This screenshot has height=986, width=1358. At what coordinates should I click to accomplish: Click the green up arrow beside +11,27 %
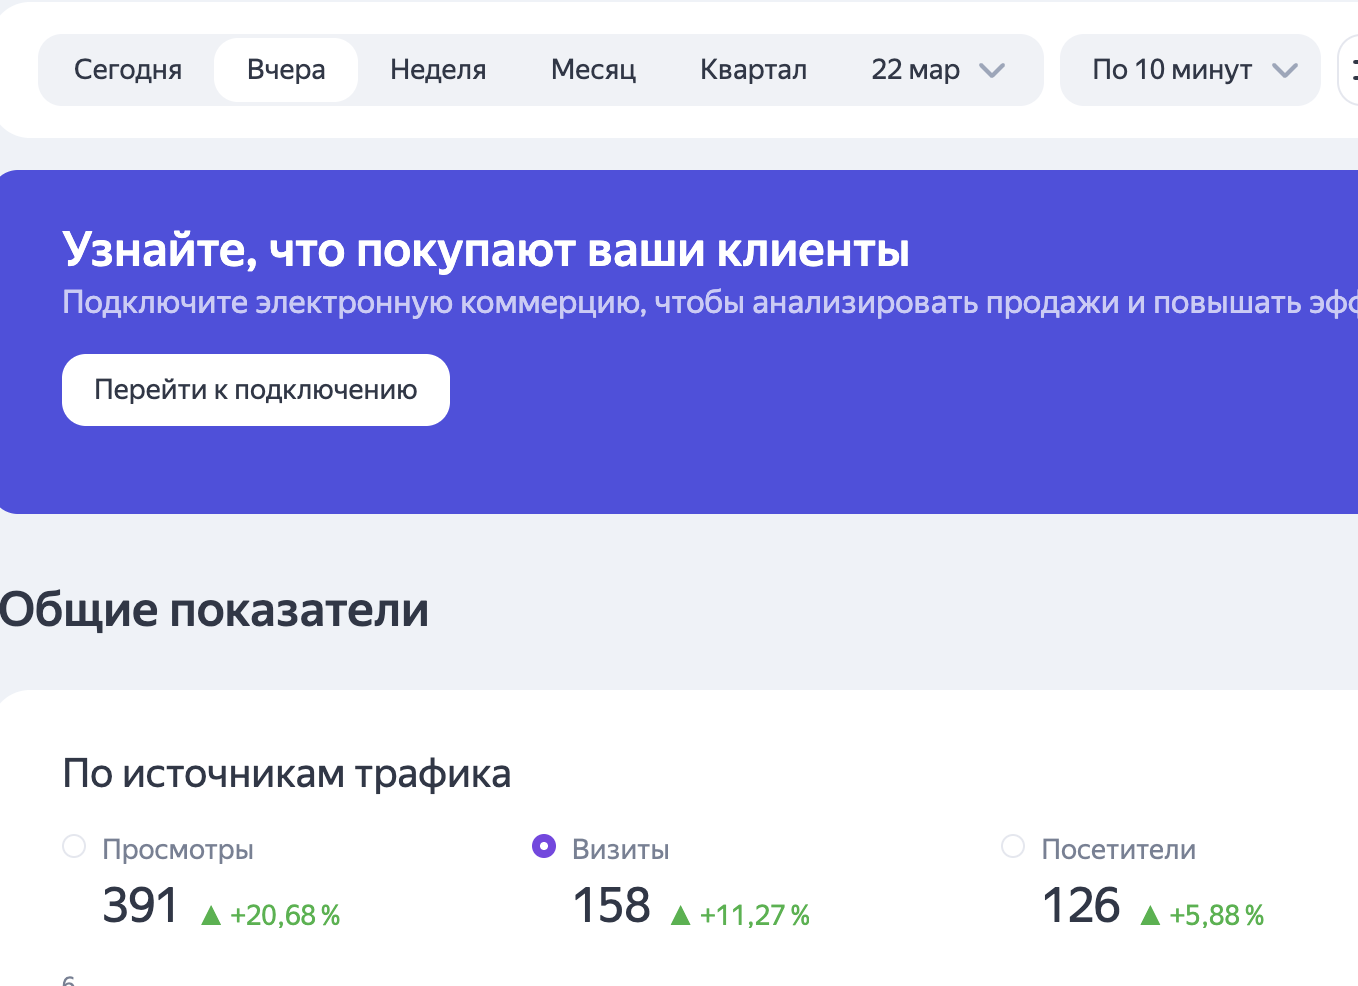click(x=681, y=915)
